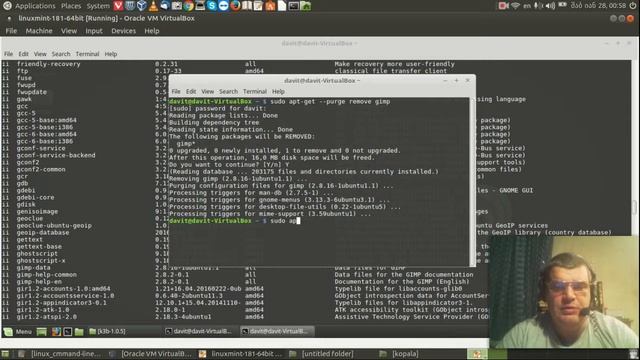This screenshot has height=360, width=640.
Task: Open the host Places menu
Action: pyautogui.click(x=71, y=6)
